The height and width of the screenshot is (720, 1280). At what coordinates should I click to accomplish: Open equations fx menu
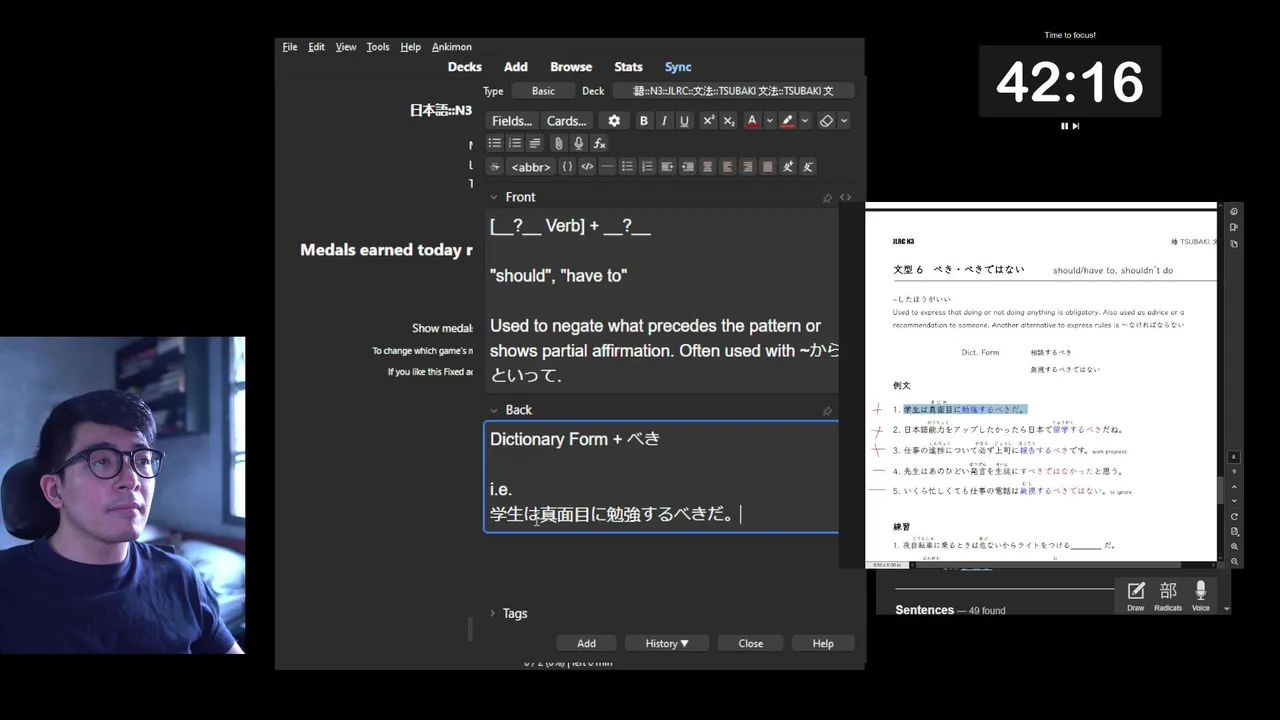pos(599,144)
